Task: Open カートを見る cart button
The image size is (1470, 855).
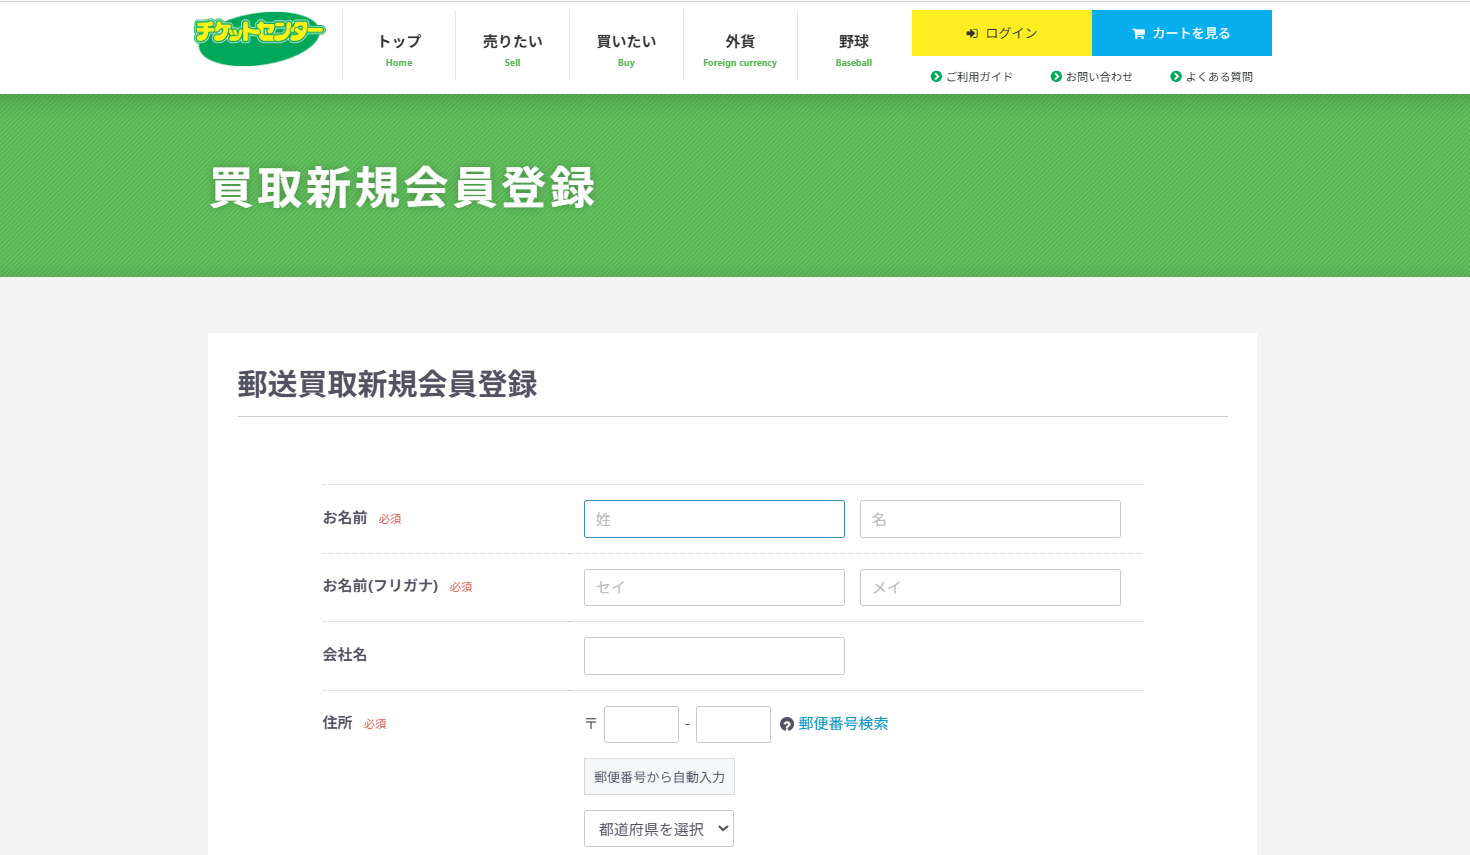Action: pos(1182,33)
